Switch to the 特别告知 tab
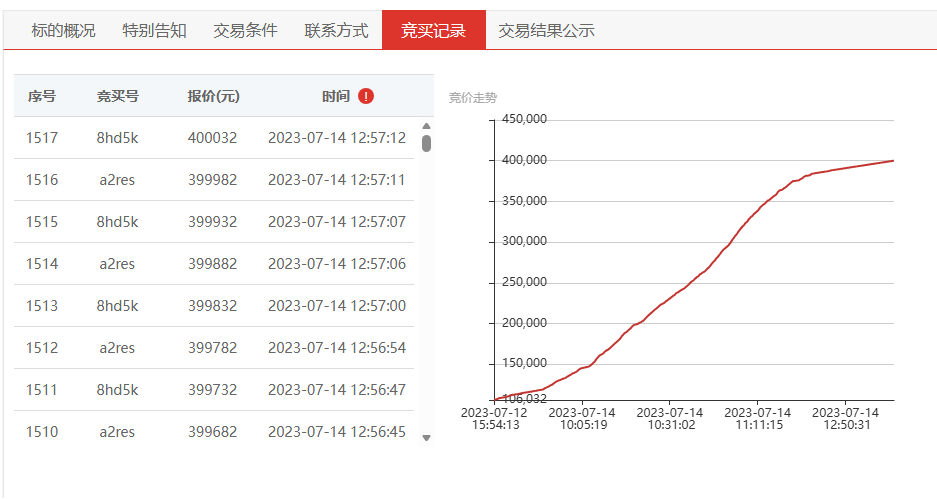The image size is (937, 499). (154, 30)
